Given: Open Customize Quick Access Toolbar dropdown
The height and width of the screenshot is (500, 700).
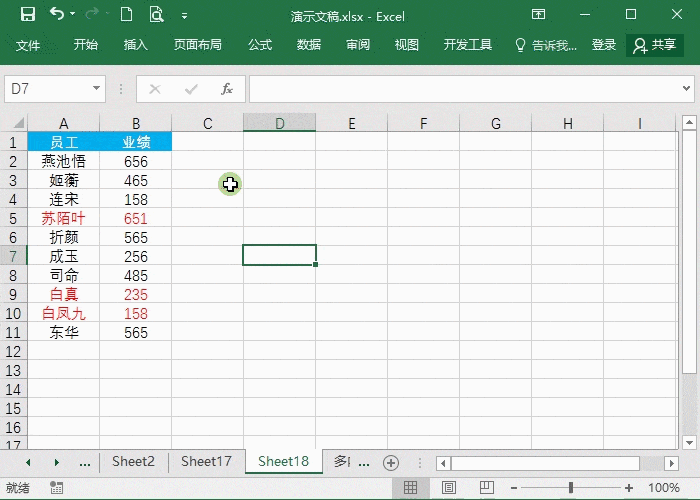Looking at the screenshot, I should pyautogui.click(x=184, y=17).
